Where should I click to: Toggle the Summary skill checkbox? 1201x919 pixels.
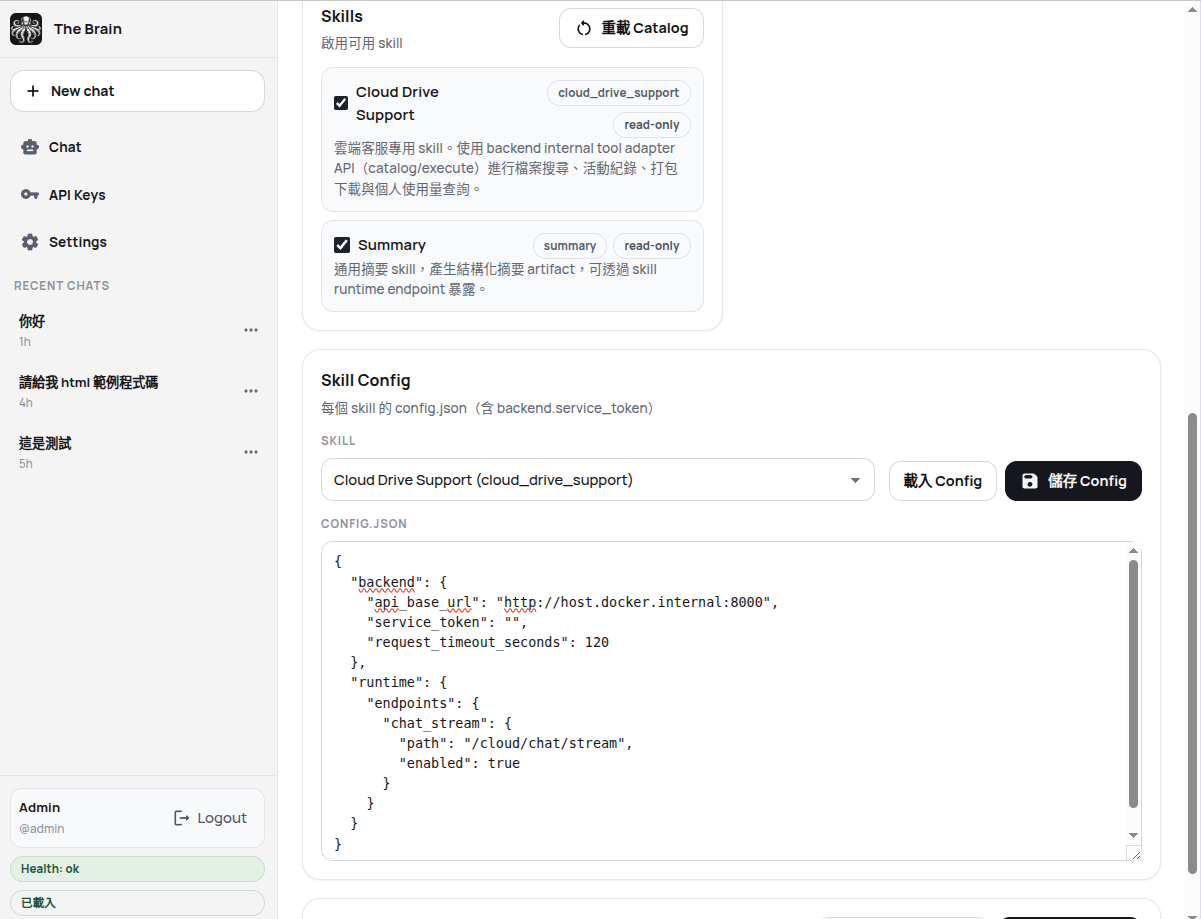tap(341, 245)
